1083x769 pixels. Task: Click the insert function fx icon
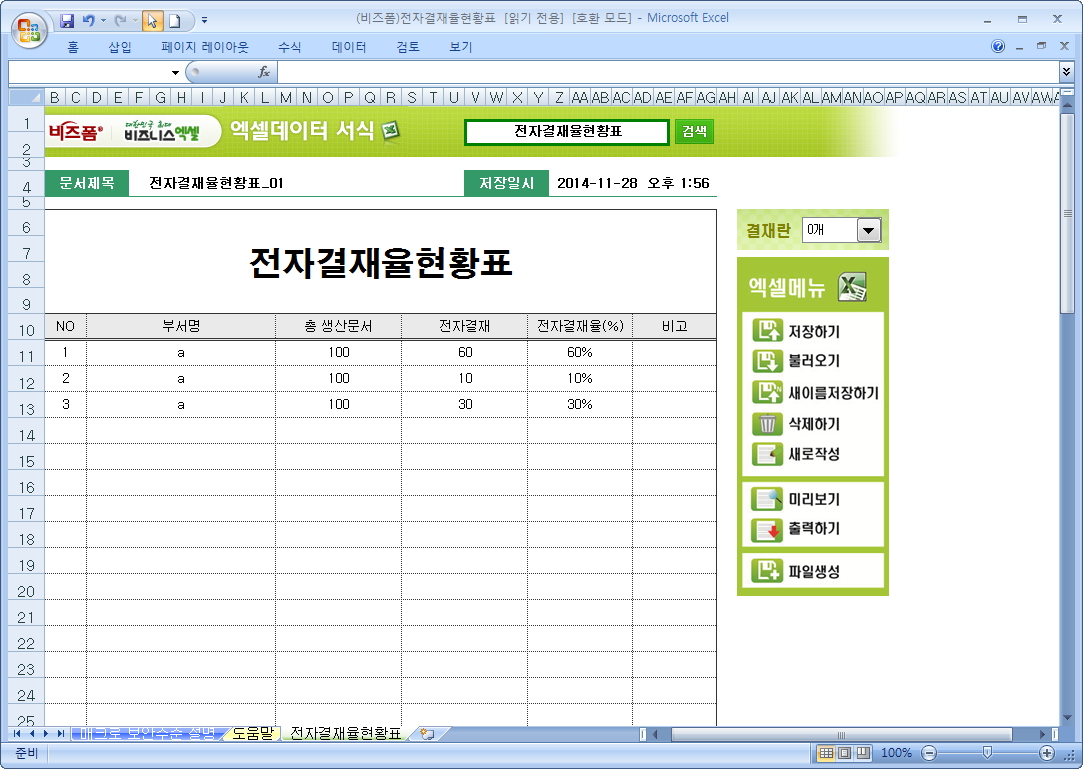click(x=264, y=72)
